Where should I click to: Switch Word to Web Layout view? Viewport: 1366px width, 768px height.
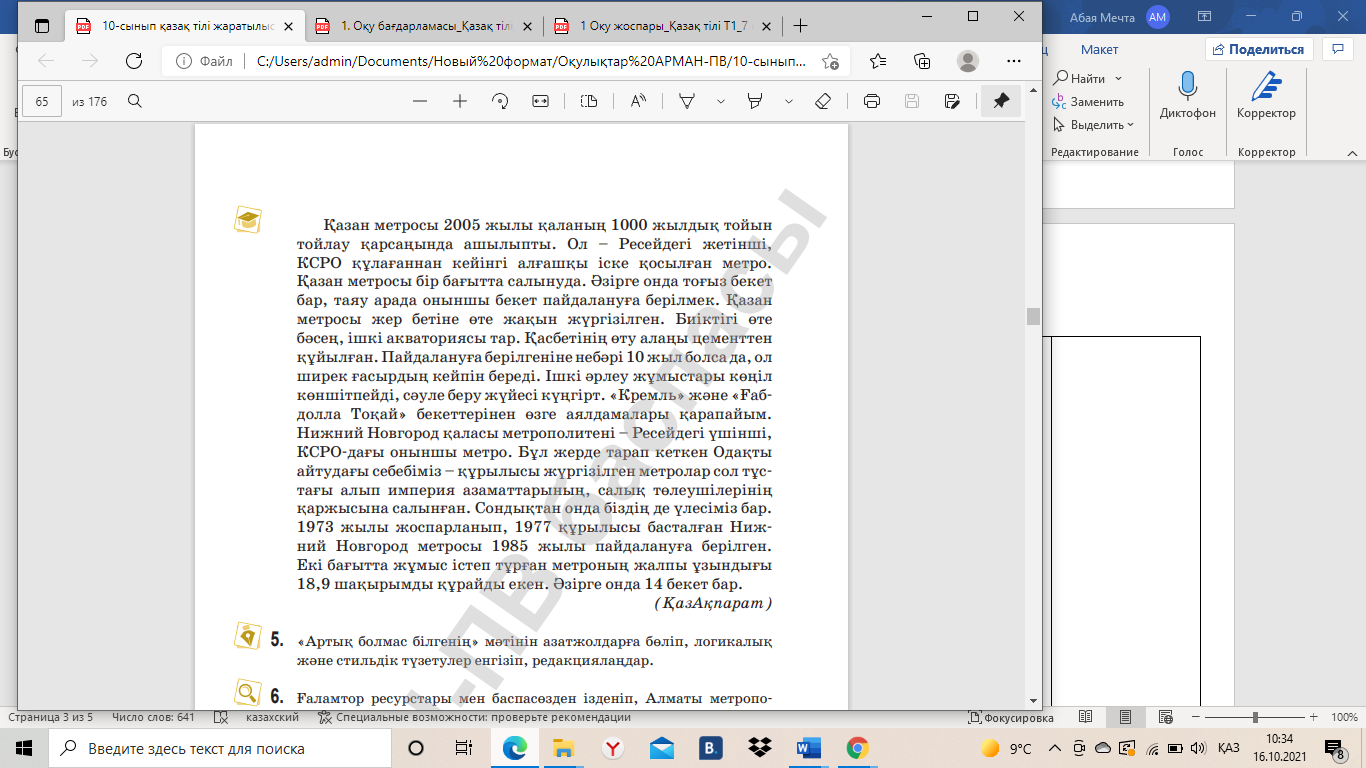(1165, 717)
